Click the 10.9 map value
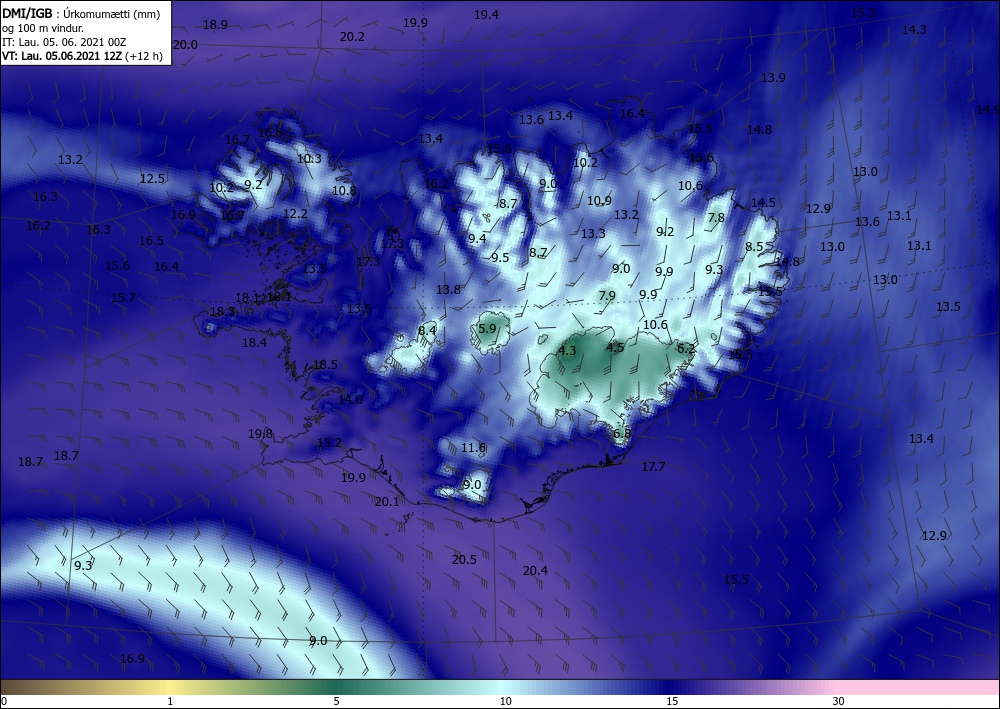The image size is (1000, 709). click(599, 200)
